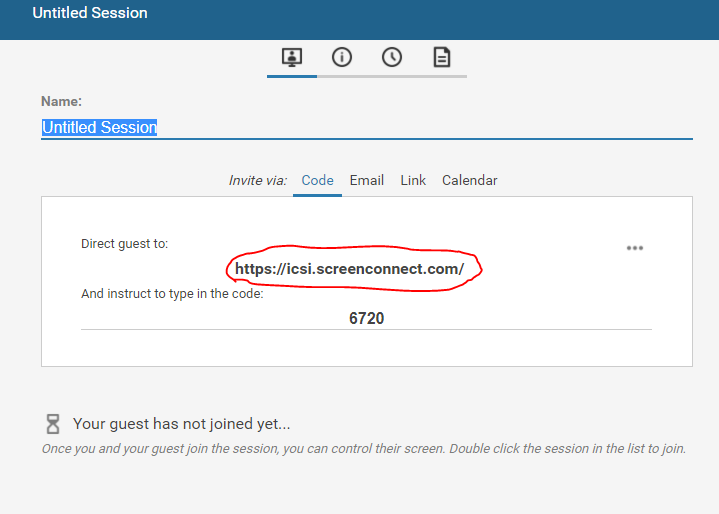This screenshot has width=719, height=514.
Task: Select the Code invite tab
Action: pyautogui.click(x=317, y=180)
